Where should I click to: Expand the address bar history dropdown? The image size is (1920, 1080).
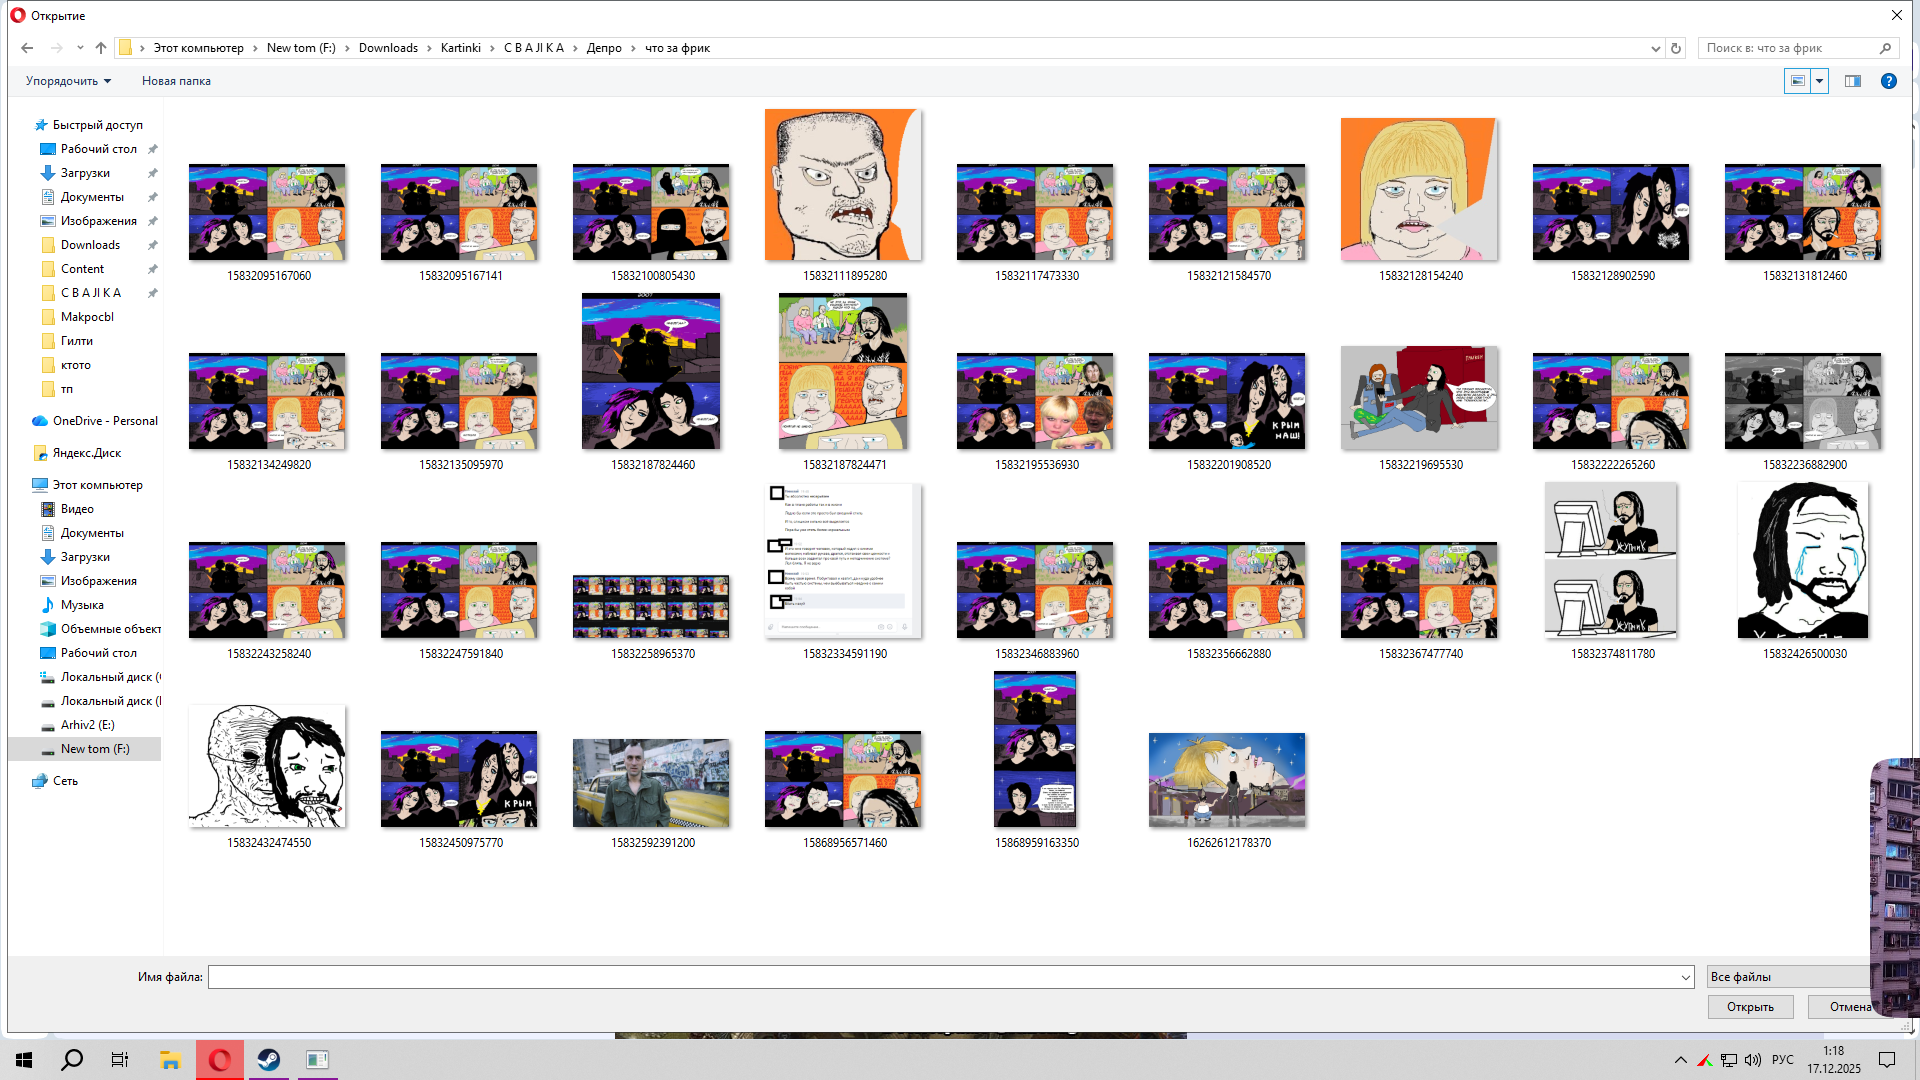[1655, 48]
